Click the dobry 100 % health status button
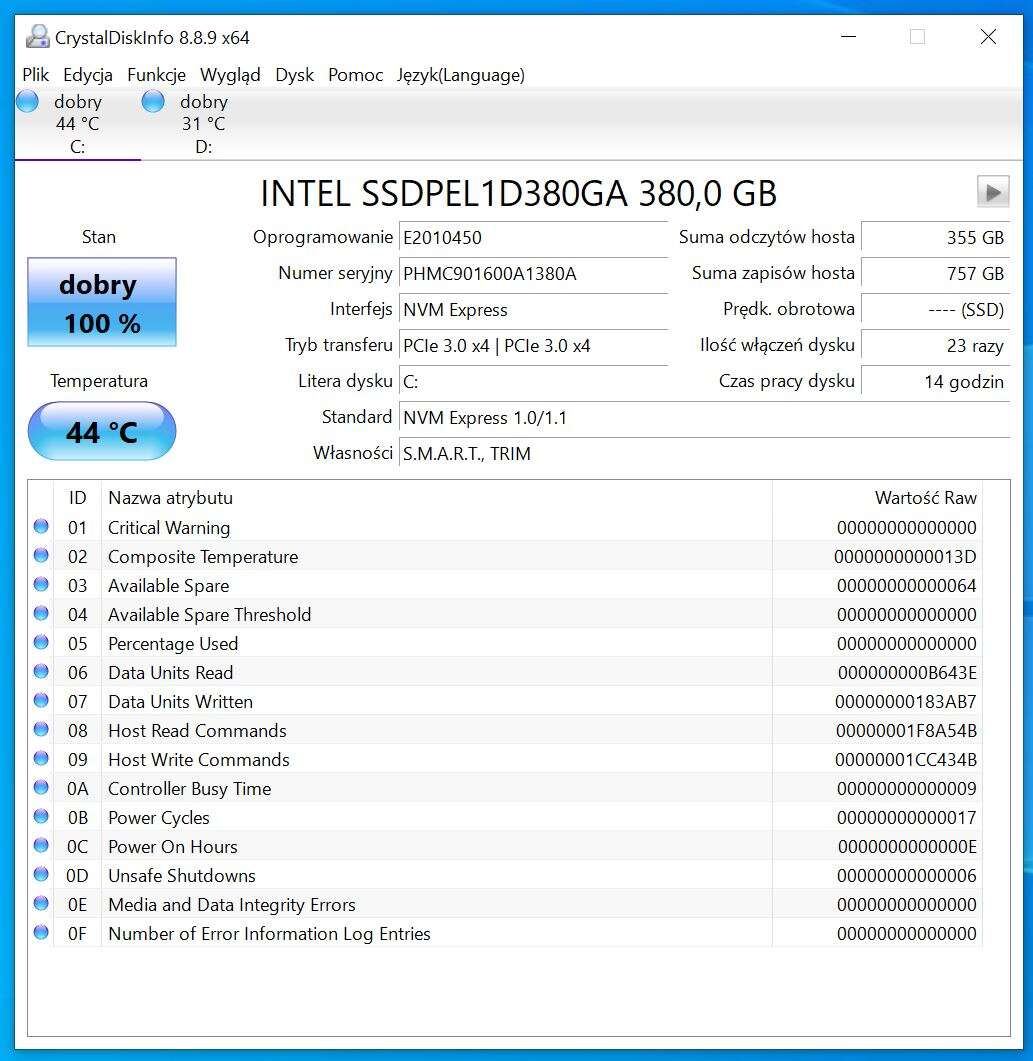This screenshot has height=1061, width=1033. [101, 303]
